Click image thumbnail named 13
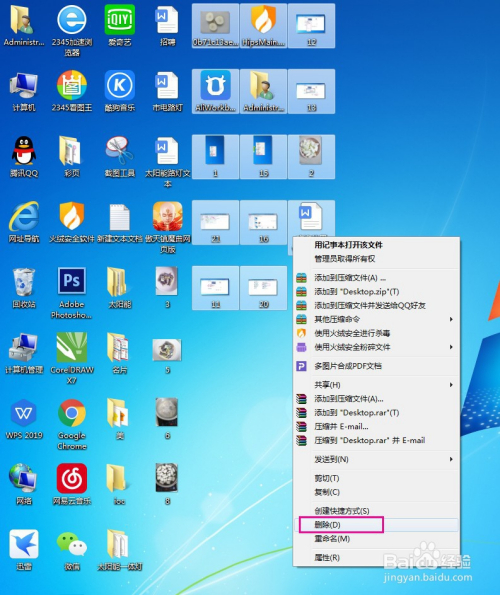Viewport: 500px width, 595px height. pos(311,91)
